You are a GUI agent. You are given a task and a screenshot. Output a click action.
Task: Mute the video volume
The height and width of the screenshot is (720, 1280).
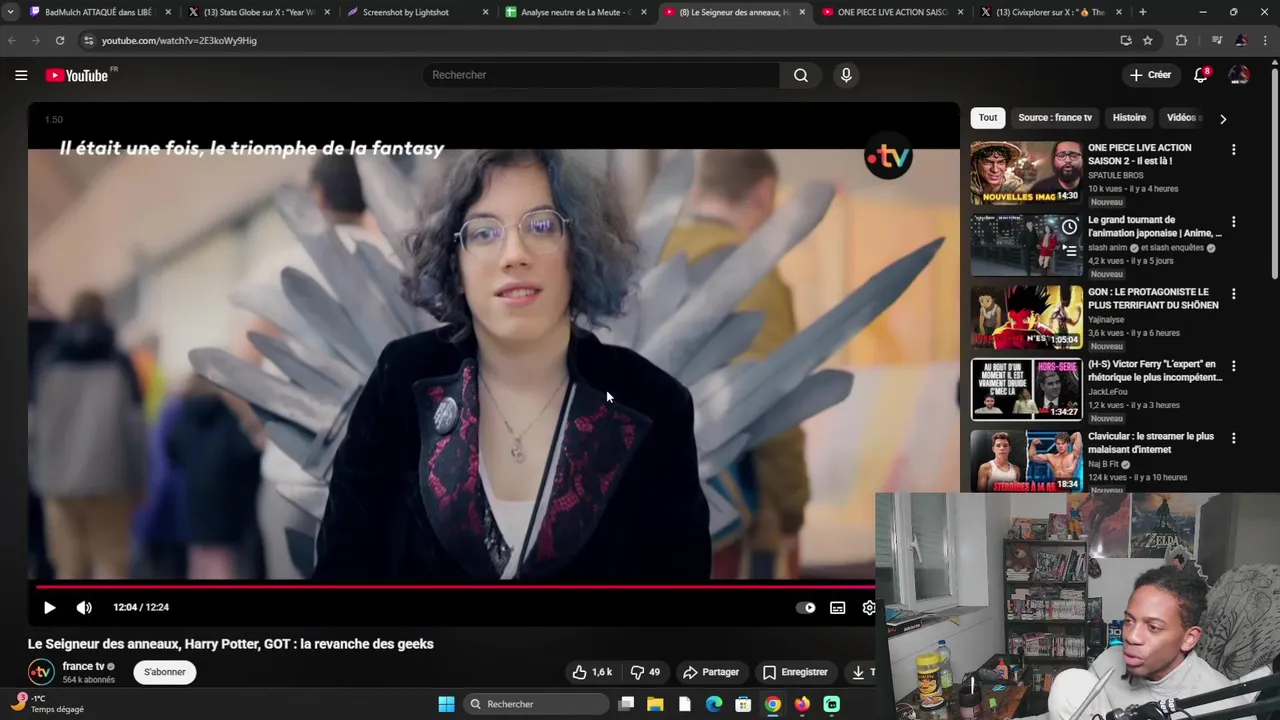tap(84, 607)
